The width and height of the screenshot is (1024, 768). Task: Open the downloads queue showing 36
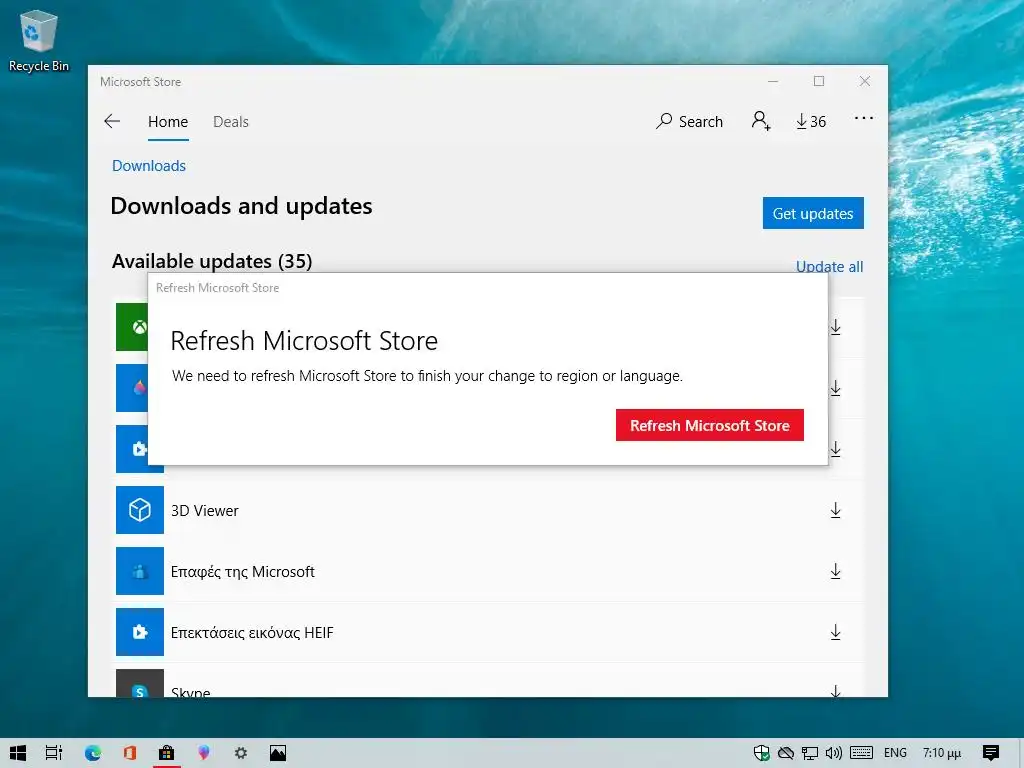pyautogui.click(x=811, y=121)
